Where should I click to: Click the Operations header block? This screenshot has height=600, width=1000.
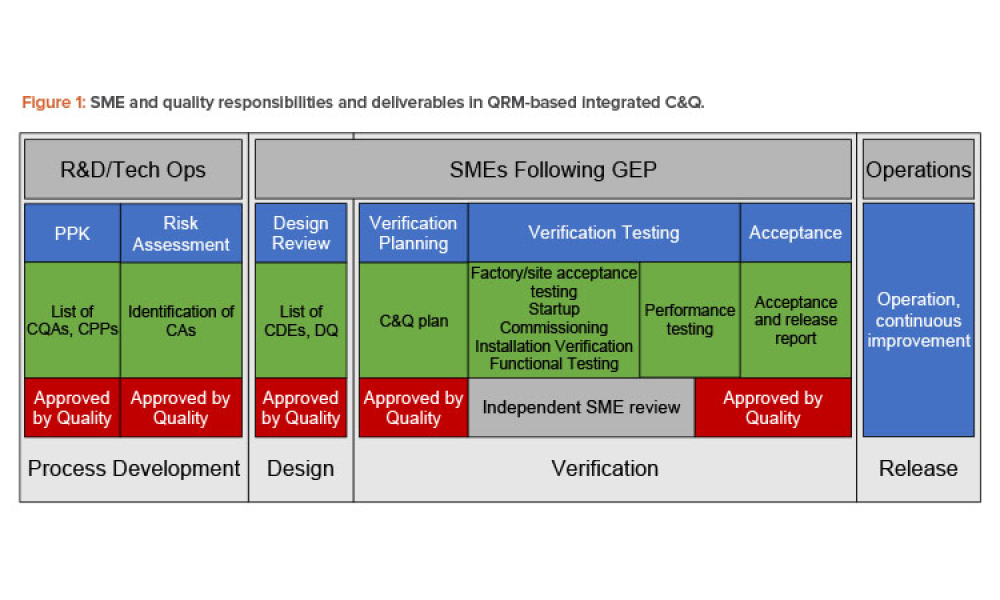pos(918,169)
